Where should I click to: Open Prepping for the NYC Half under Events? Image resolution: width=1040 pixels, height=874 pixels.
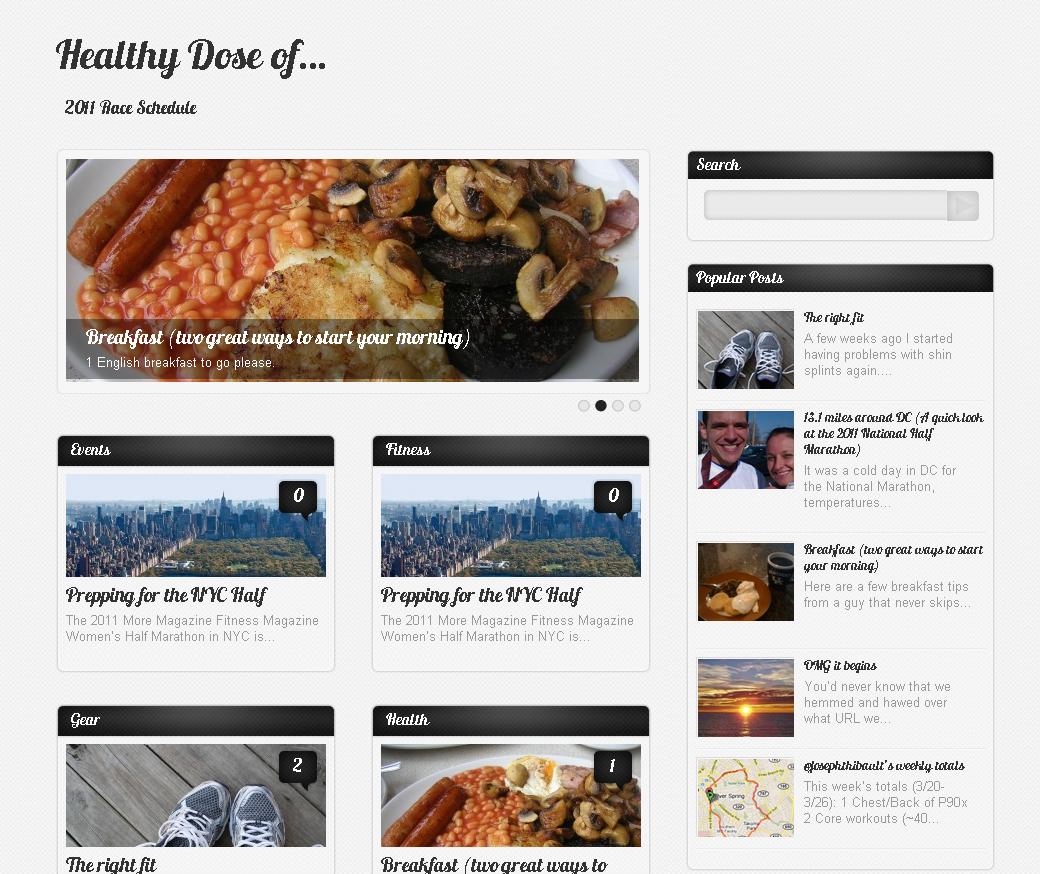tap(166, 595)
